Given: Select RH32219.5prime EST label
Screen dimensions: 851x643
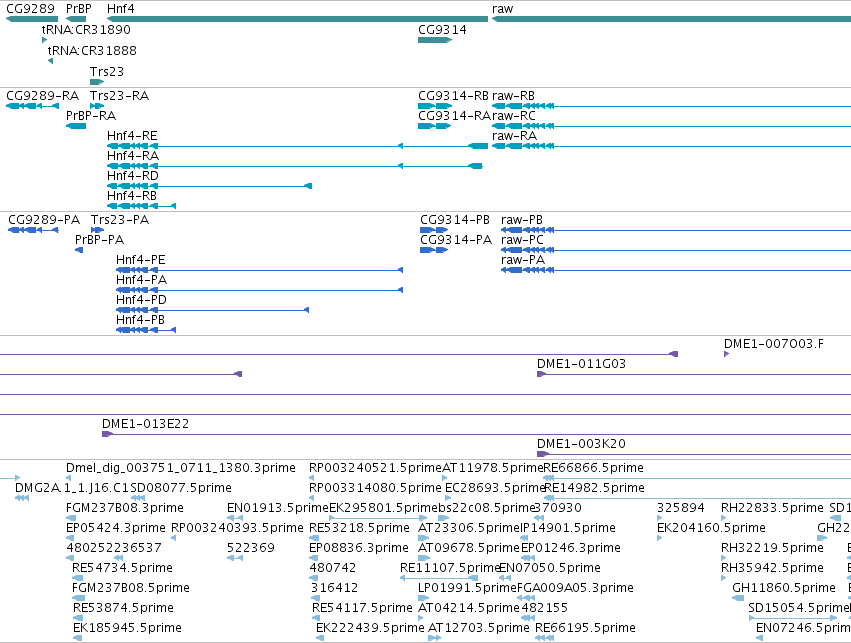Looking at the screenshot, I should coord(772,548).
